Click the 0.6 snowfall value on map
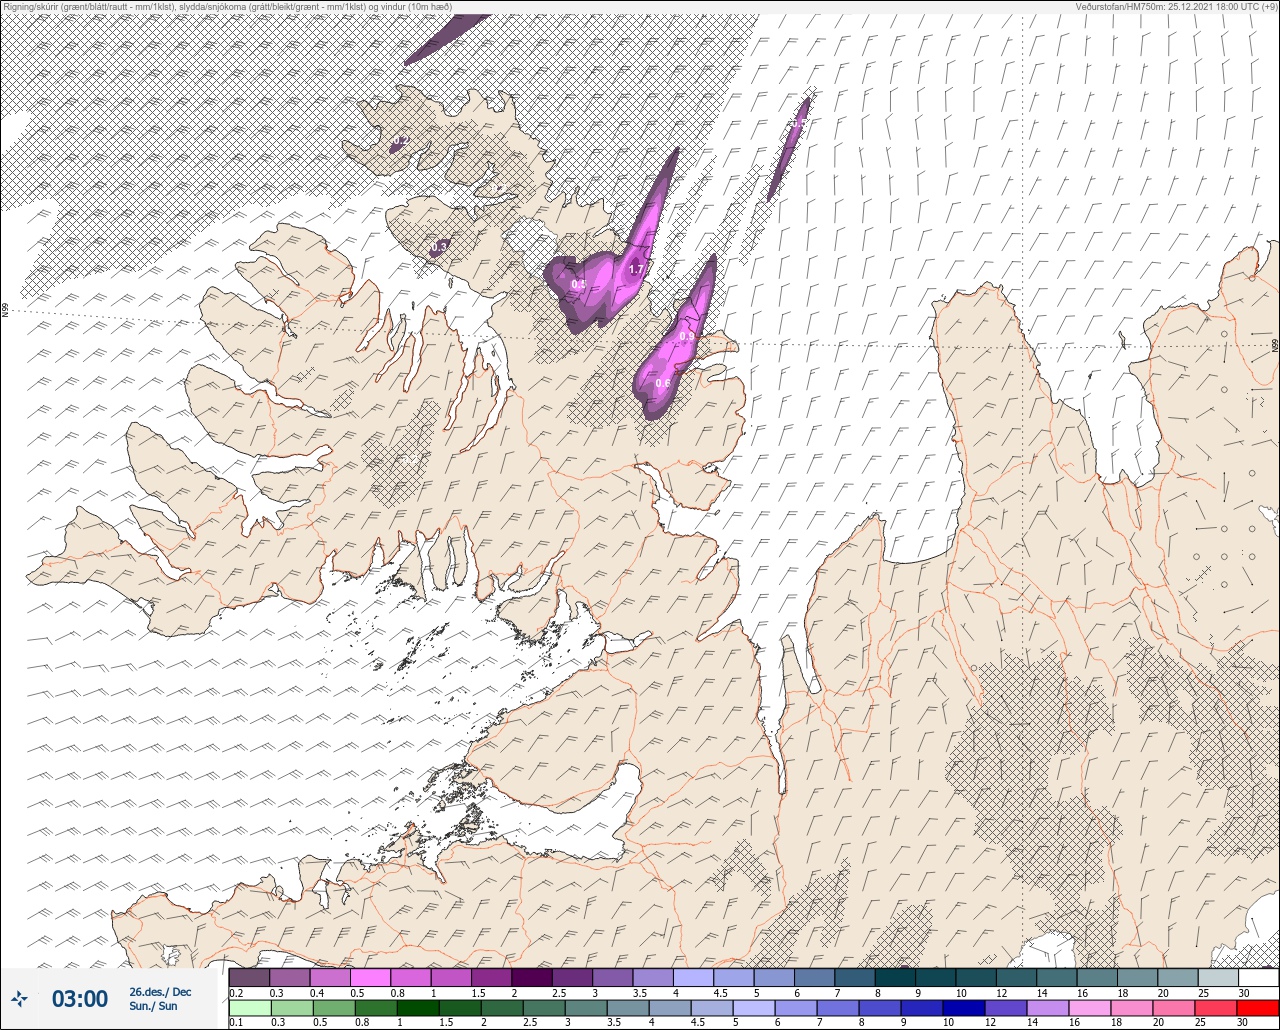Image resolution: width=1280 pixels, height=1030 pixels. click(662, 383)
